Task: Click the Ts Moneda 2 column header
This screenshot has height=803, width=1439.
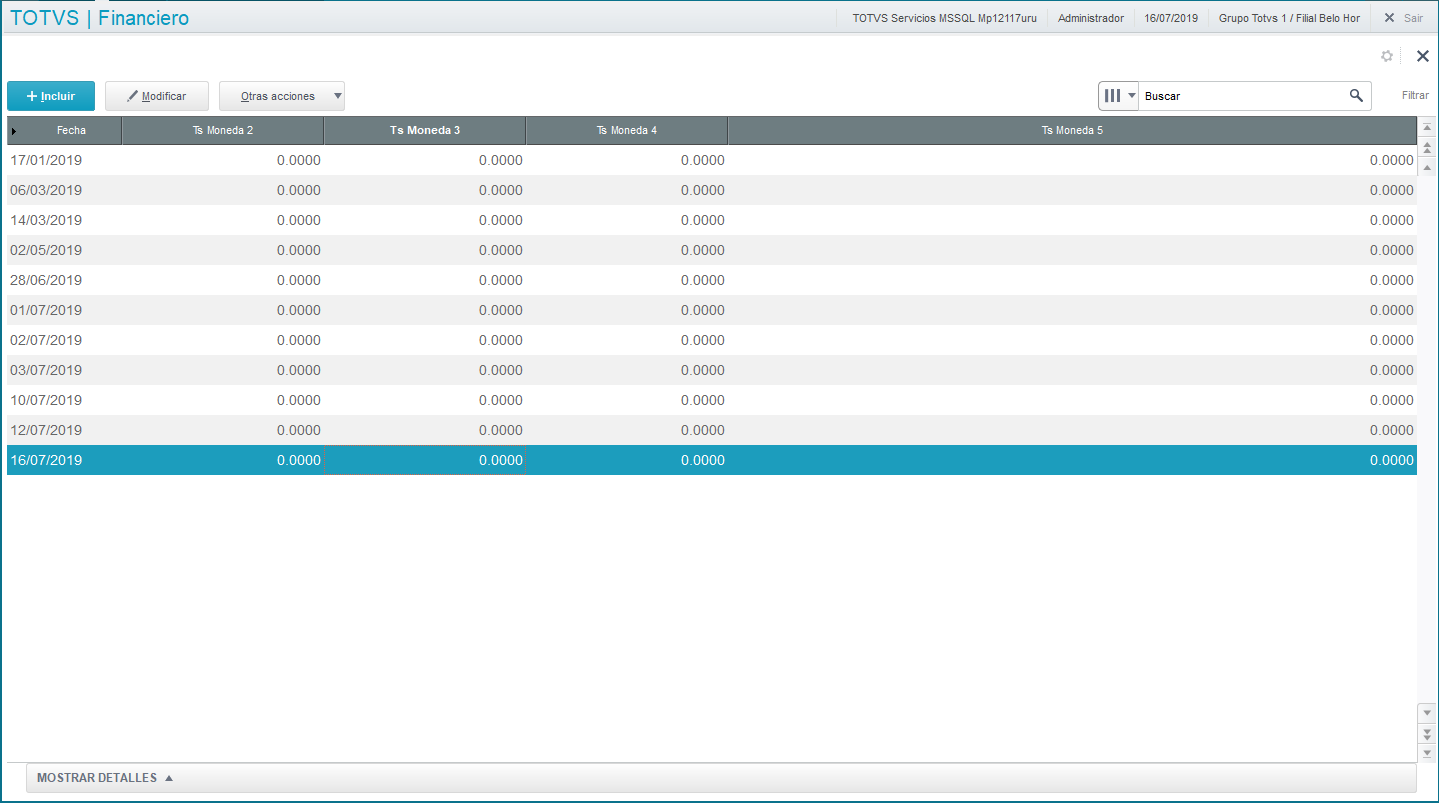Action: (x=223, y=131)
